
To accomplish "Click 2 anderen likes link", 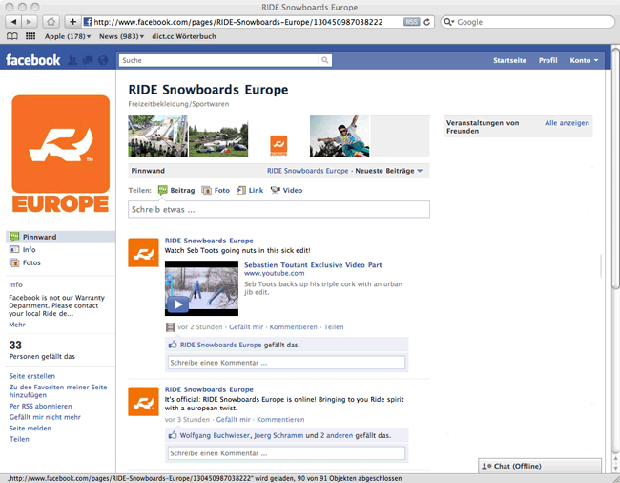I will pos(336,435).
